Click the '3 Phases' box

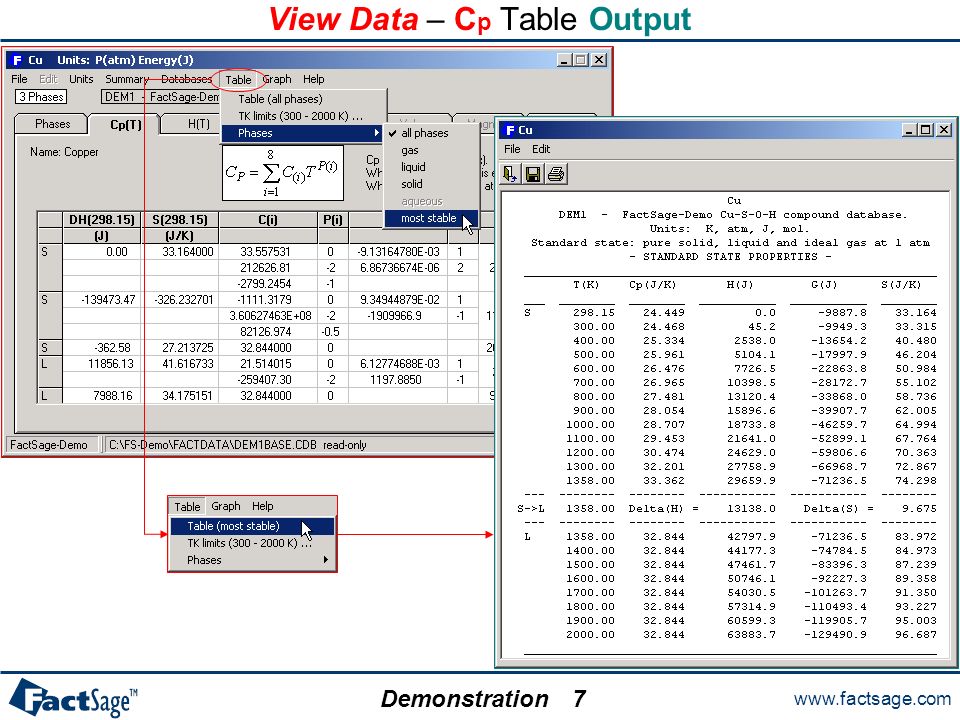point(41,97)
